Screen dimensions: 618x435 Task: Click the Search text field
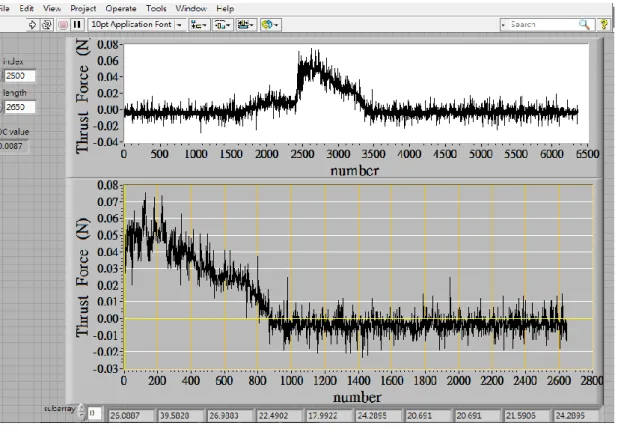pyautogui.click(x=542, y=25)
